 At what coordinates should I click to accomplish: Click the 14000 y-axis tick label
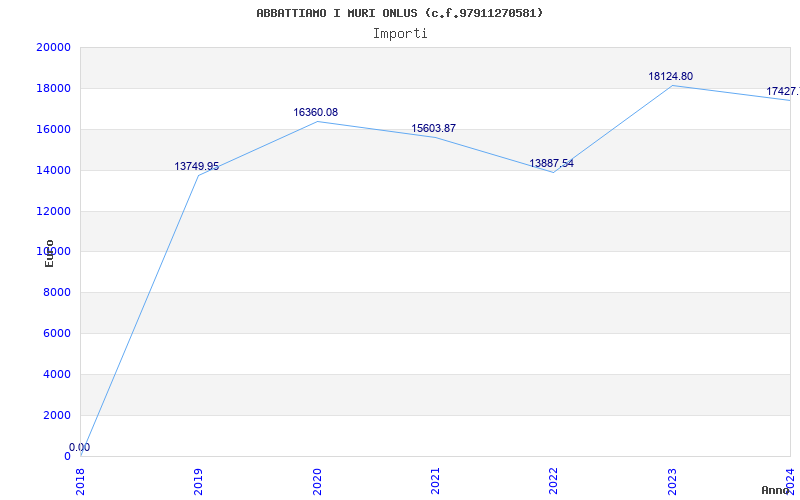53,170
